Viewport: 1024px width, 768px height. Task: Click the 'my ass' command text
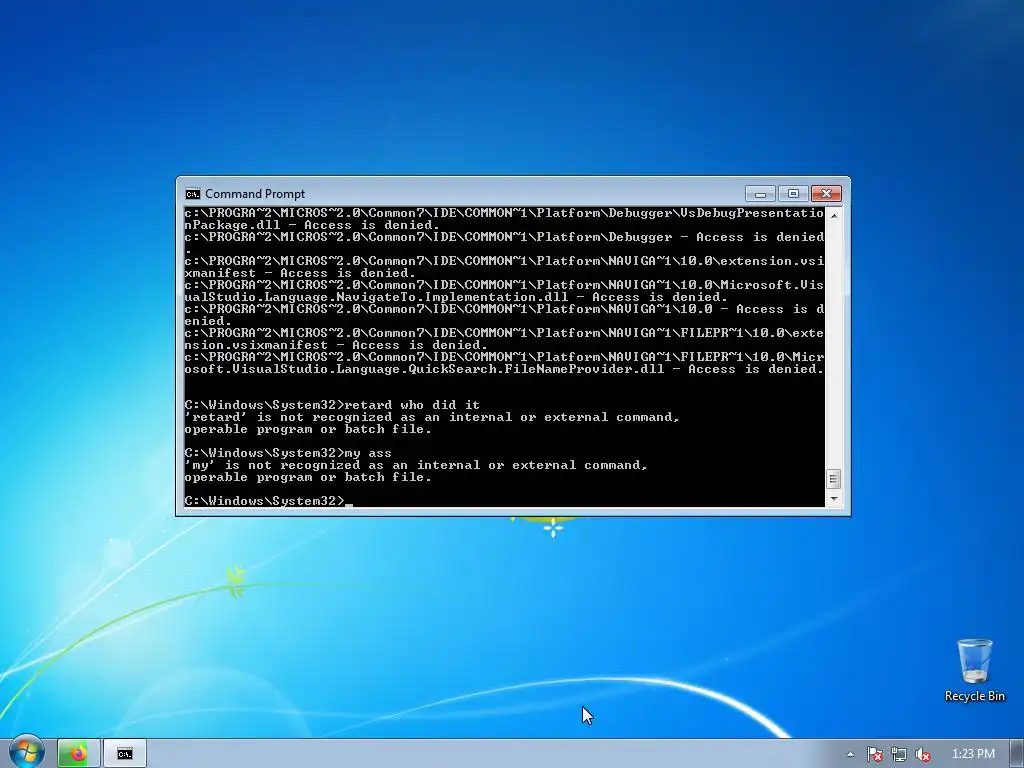tap(368, 453)
